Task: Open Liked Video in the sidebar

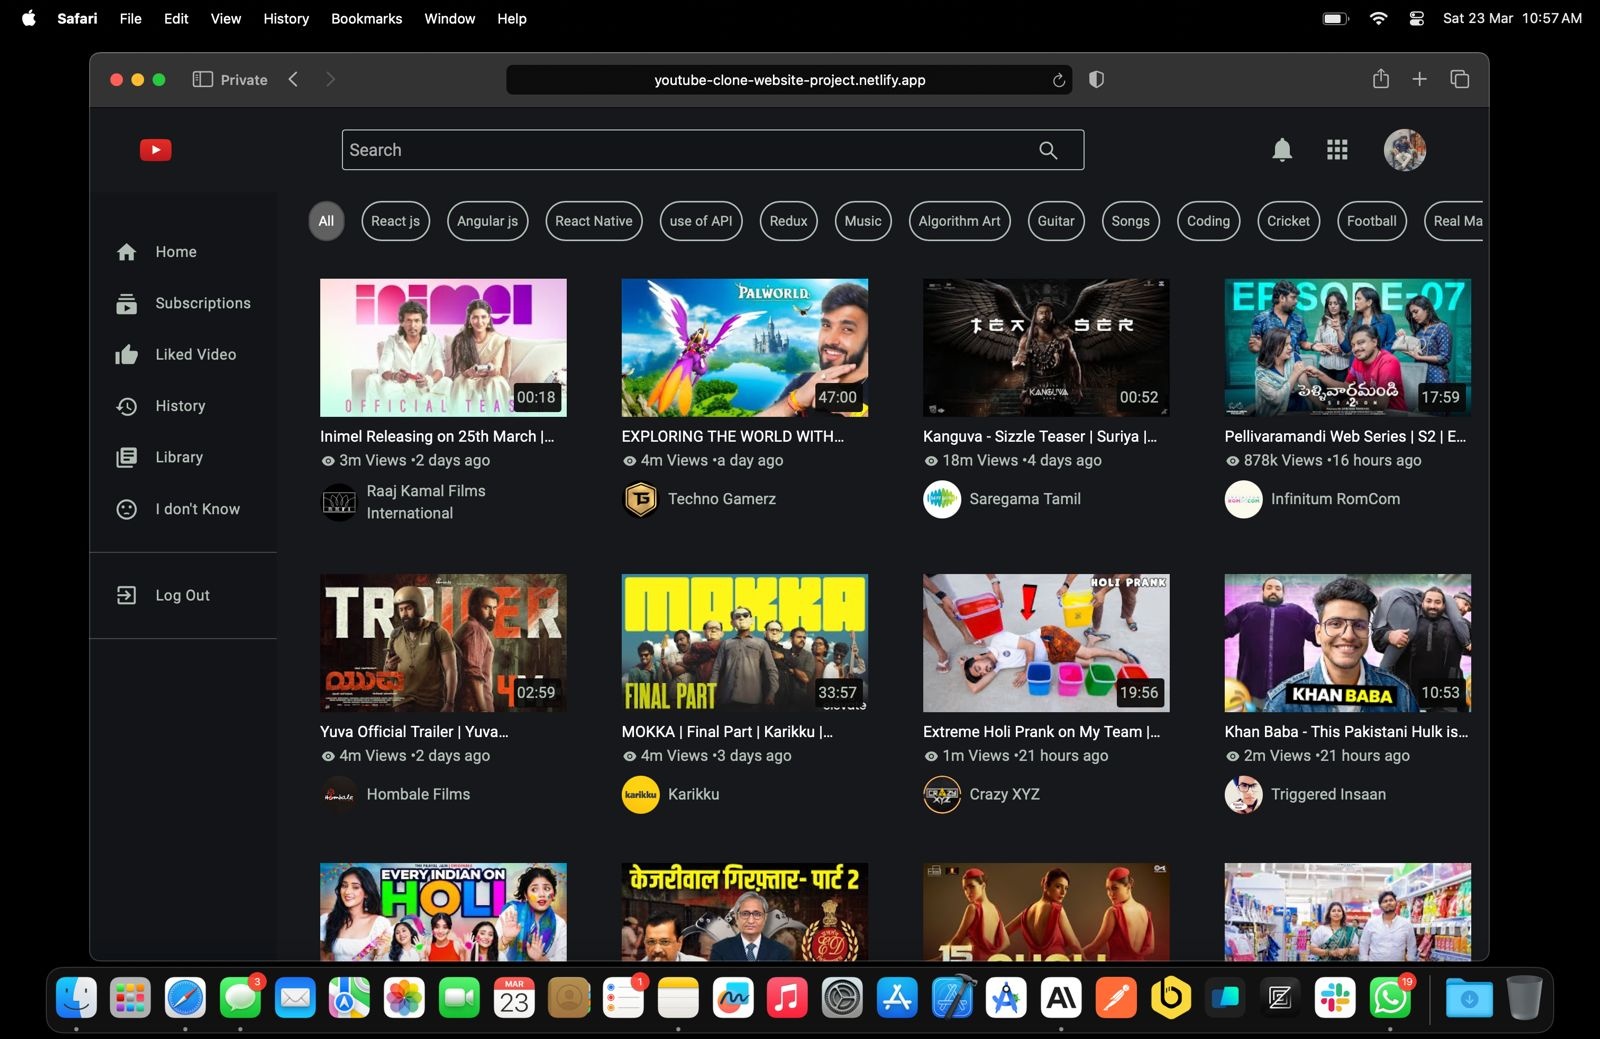Action: 195,354
